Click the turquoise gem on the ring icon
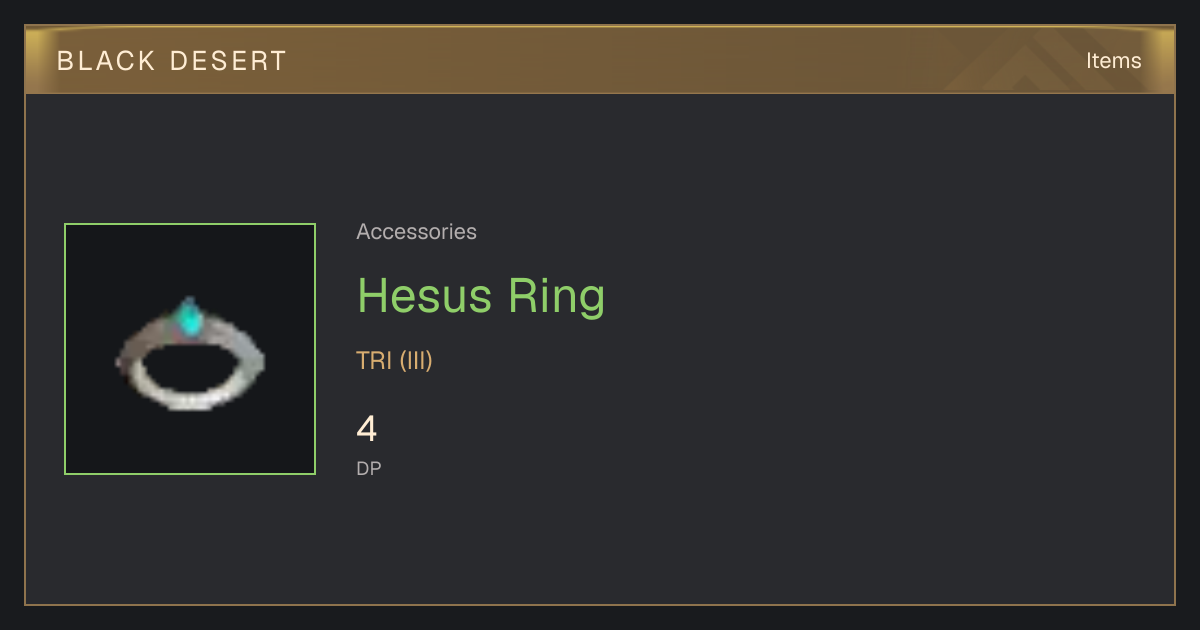Viewport: 1200px width, 630px height. pyautogui.click(x=188, y=318)
